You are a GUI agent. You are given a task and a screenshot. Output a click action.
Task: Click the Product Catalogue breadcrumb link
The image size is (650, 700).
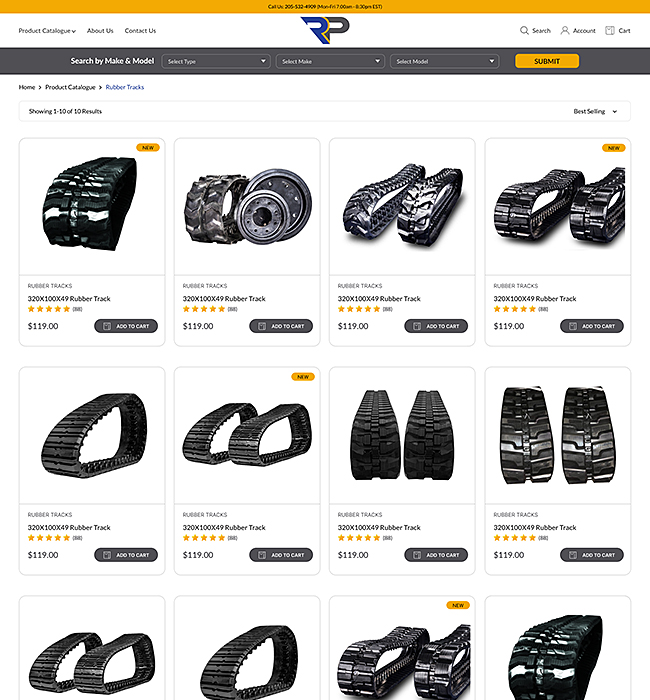[70, 87]
